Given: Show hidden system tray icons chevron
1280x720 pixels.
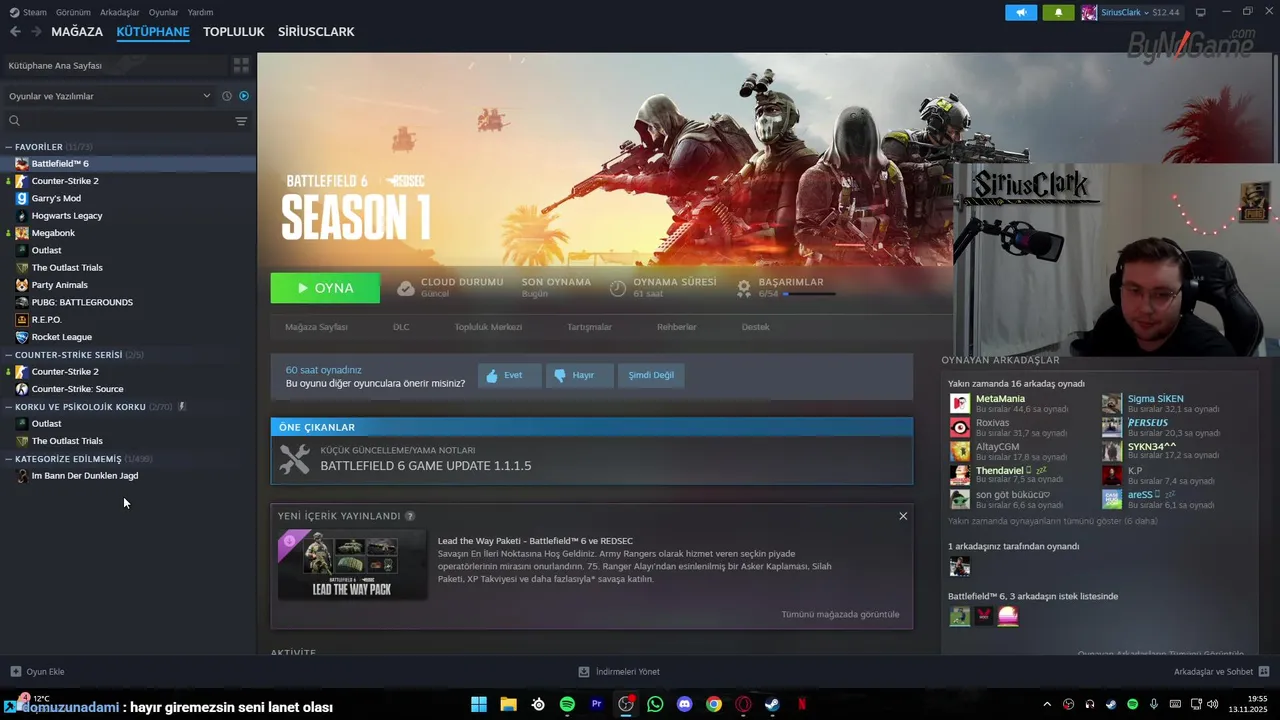Looking at the screenshot, I should [x=1047, y=704].
